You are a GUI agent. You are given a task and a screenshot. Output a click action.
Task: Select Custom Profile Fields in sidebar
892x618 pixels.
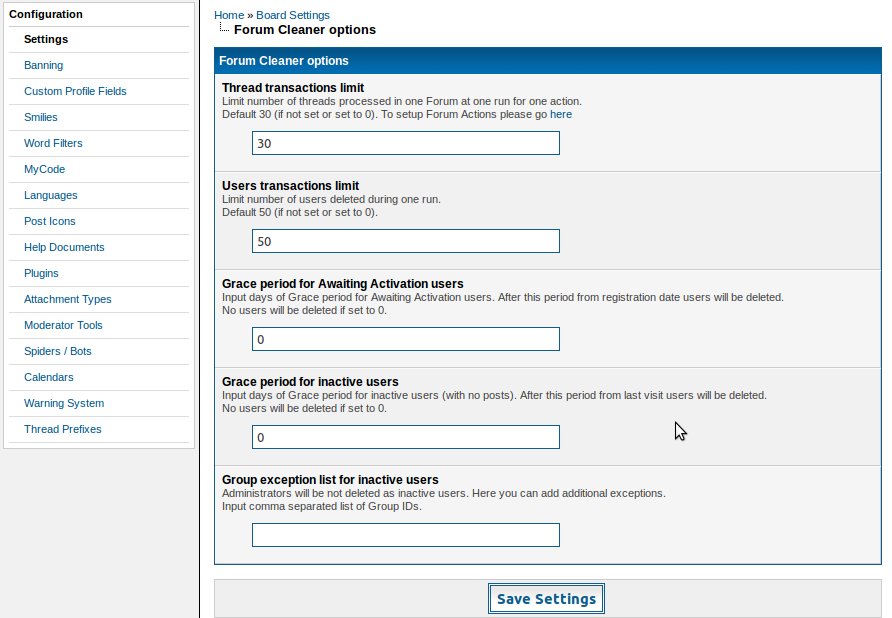point(75,91)
